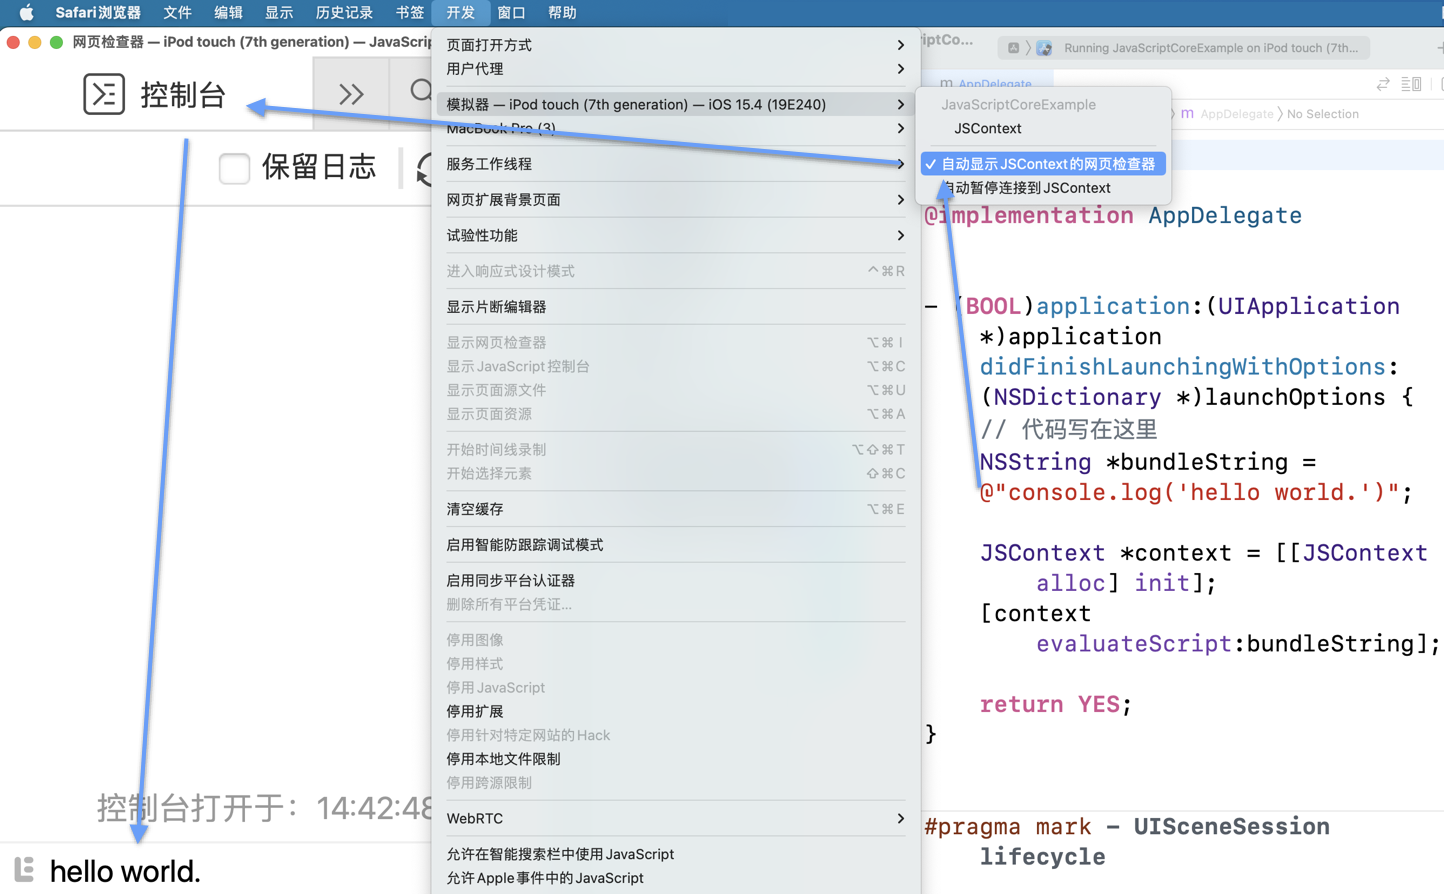
Task: Click the JavaScriptCoreExample app icon in Xcode status
Action: pyautogui.click(x=1044, y=48)
